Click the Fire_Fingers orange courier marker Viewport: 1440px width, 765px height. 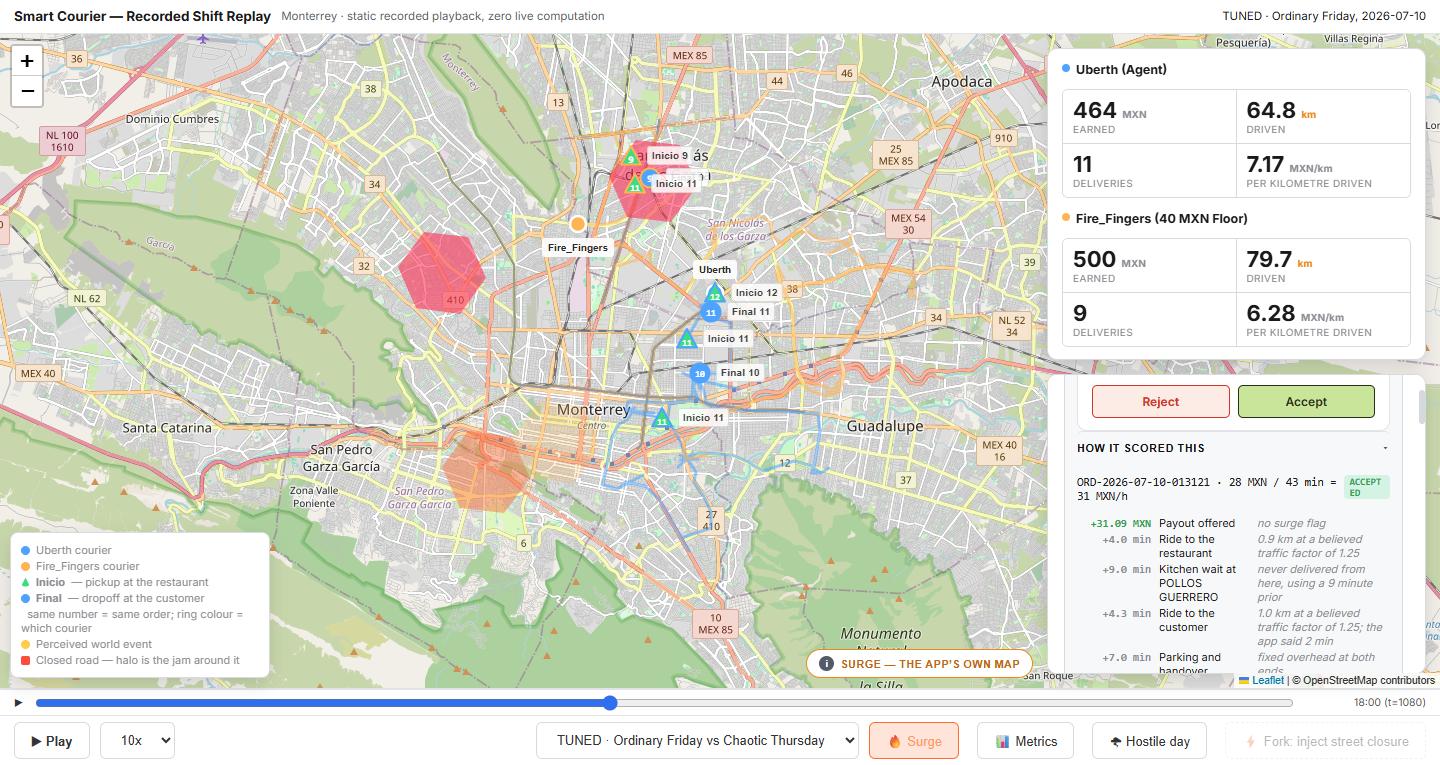click(578, 224)
